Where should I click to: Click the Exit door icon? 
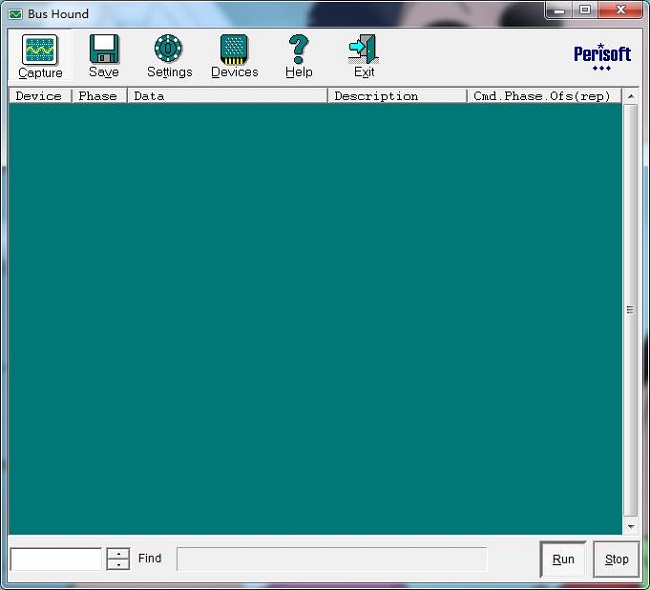click(x=363, y=50)
